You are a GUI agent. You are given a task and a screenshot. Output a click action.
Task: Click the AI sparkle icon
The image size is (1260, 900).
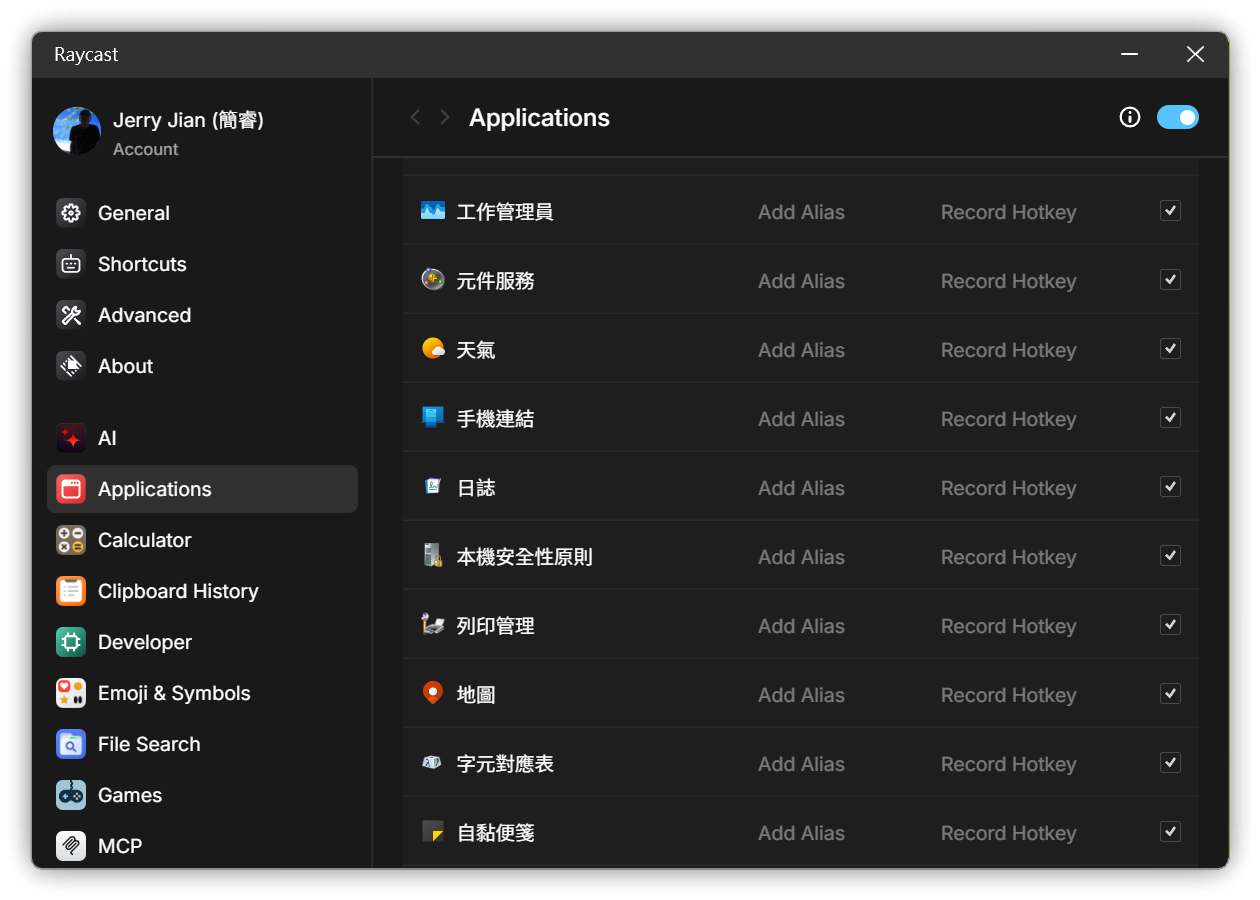(71, 438)
